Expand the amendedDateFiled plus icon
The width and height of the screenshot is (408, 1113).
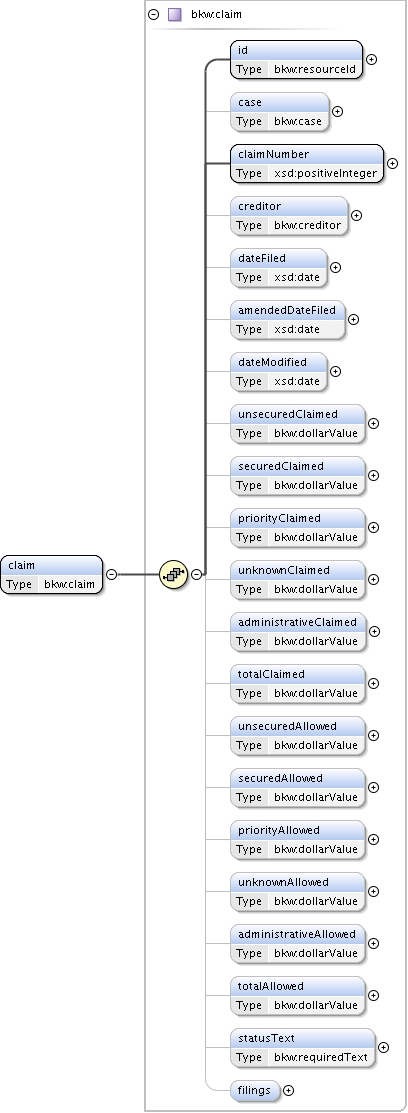353,319
